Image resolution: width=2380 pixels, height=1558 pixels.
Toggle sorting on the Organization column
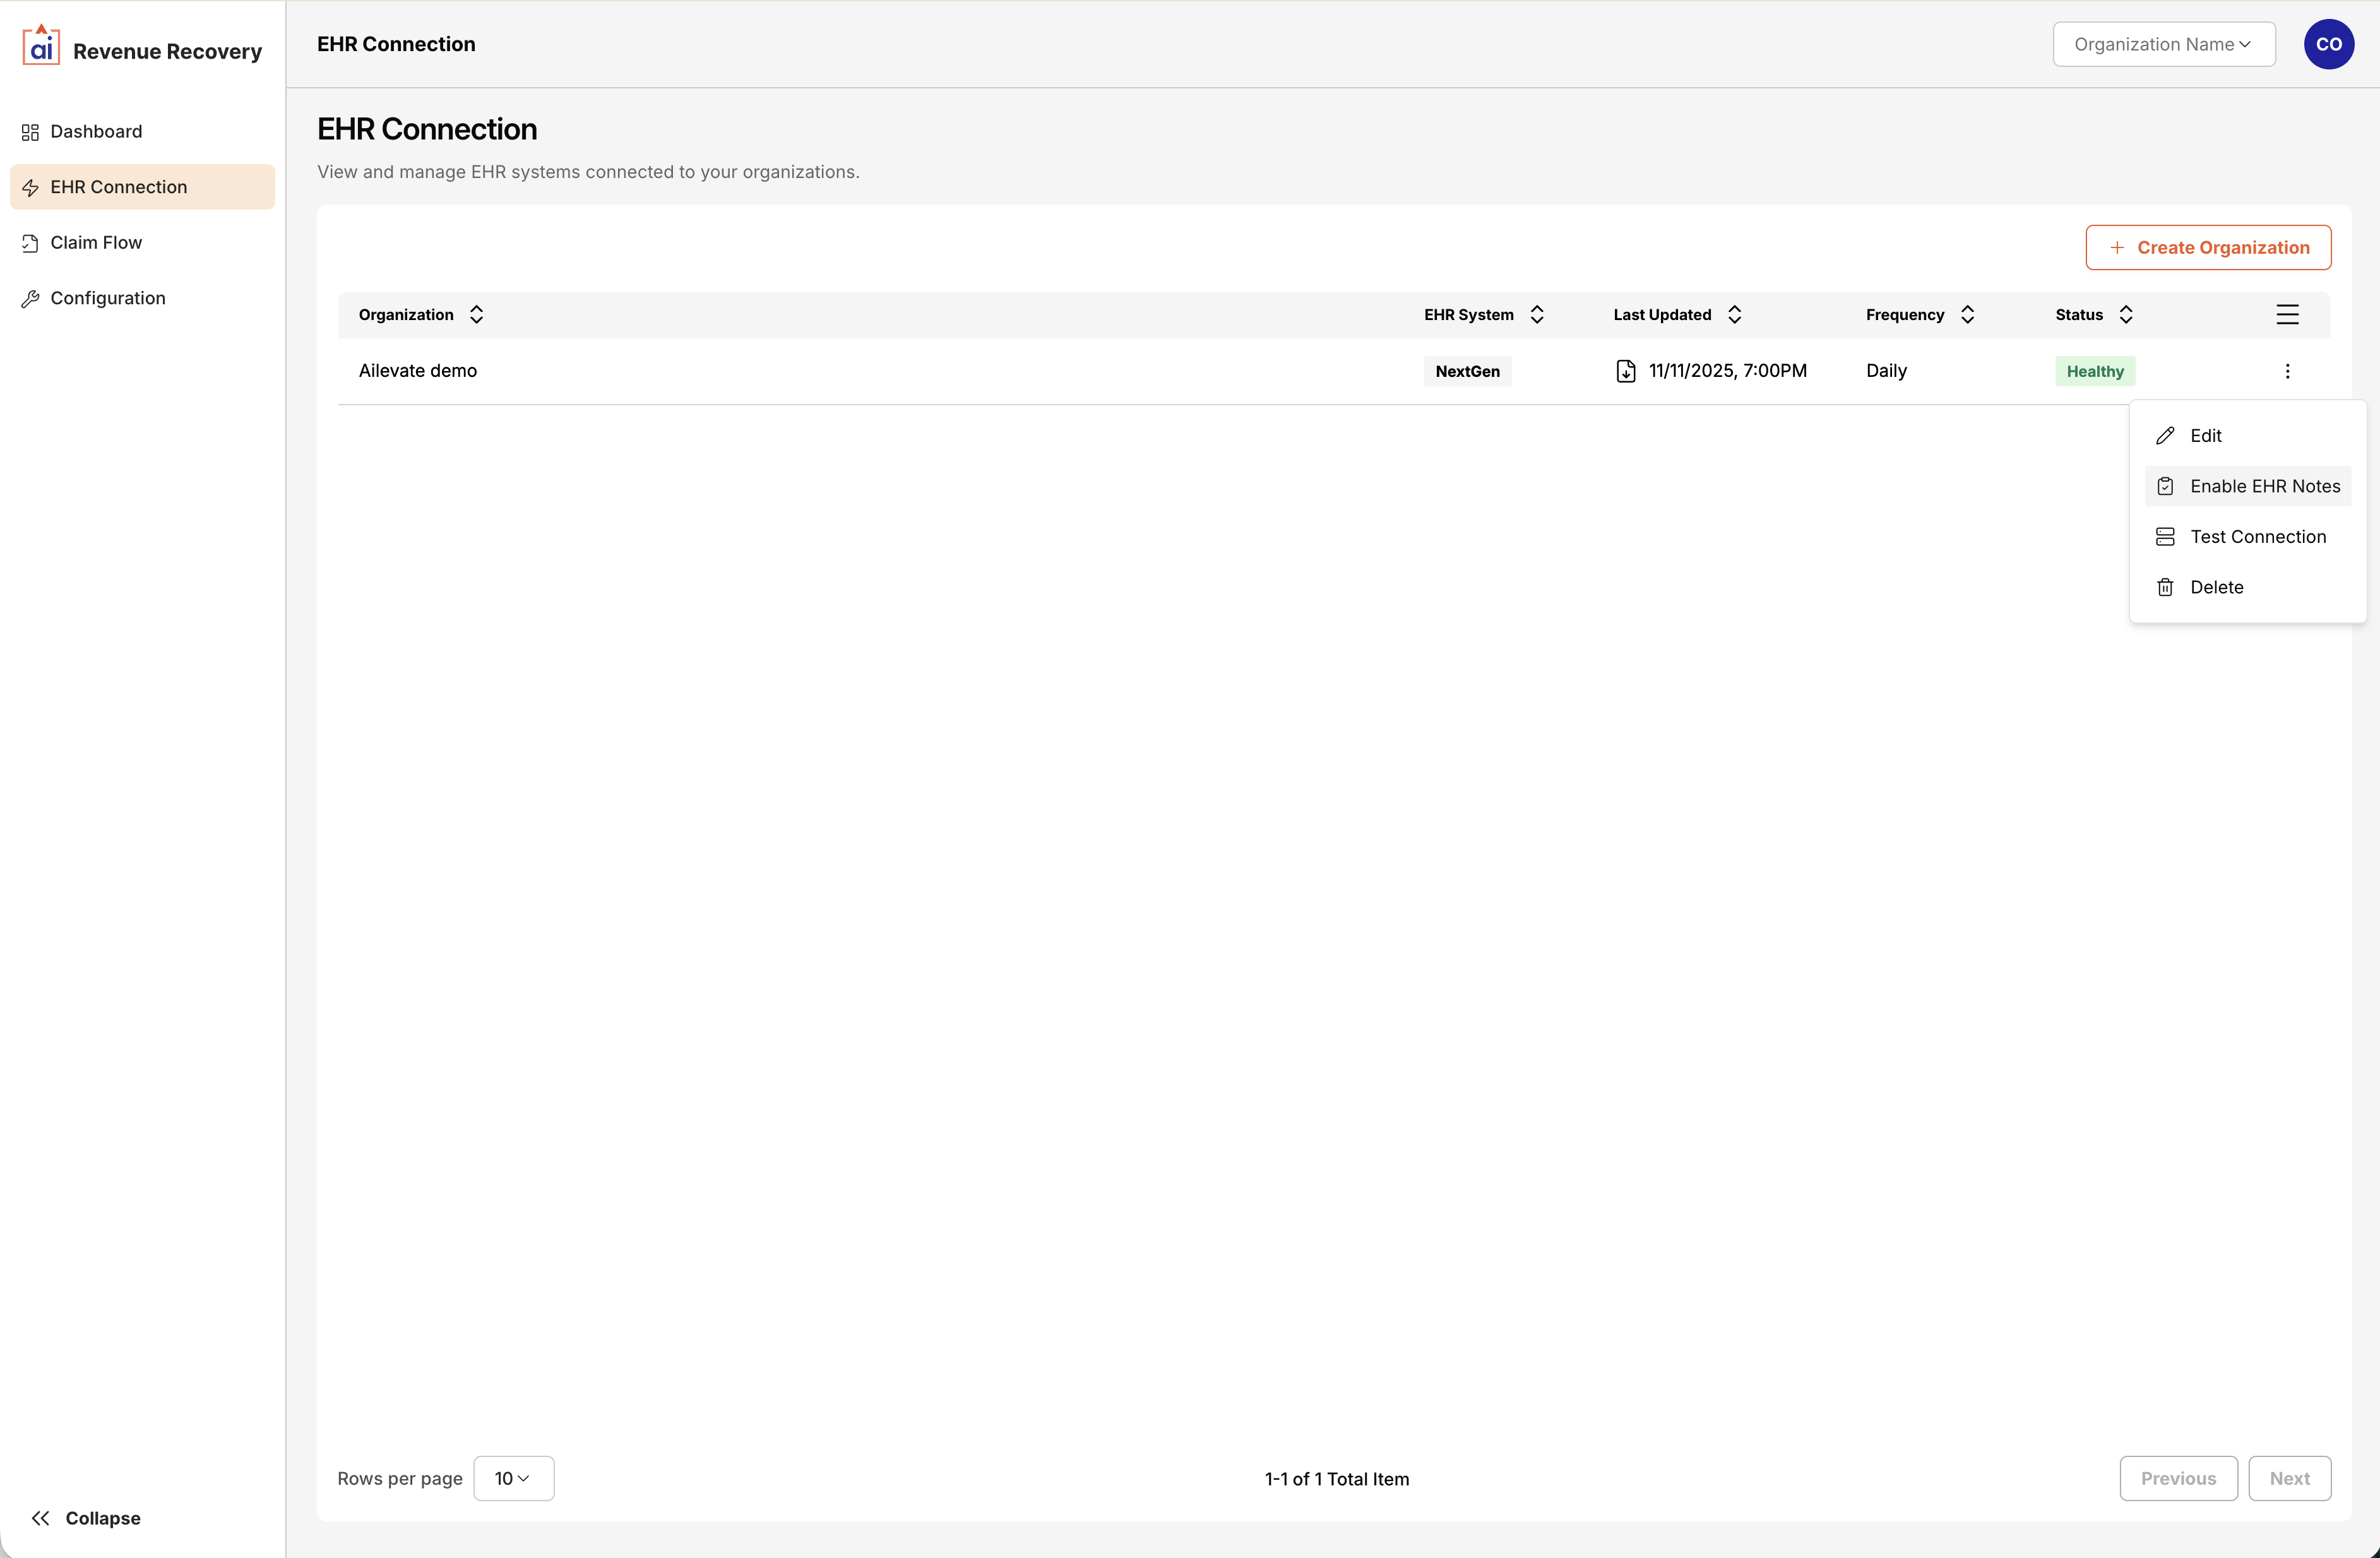pyautogui.click(x=477, y=314)
